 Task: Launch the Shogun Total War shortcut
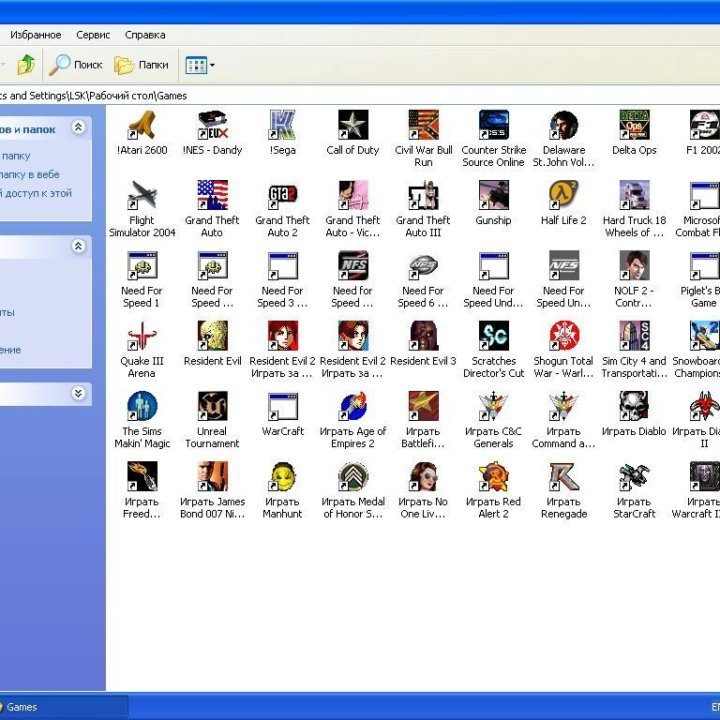click(x=563, y=337)
